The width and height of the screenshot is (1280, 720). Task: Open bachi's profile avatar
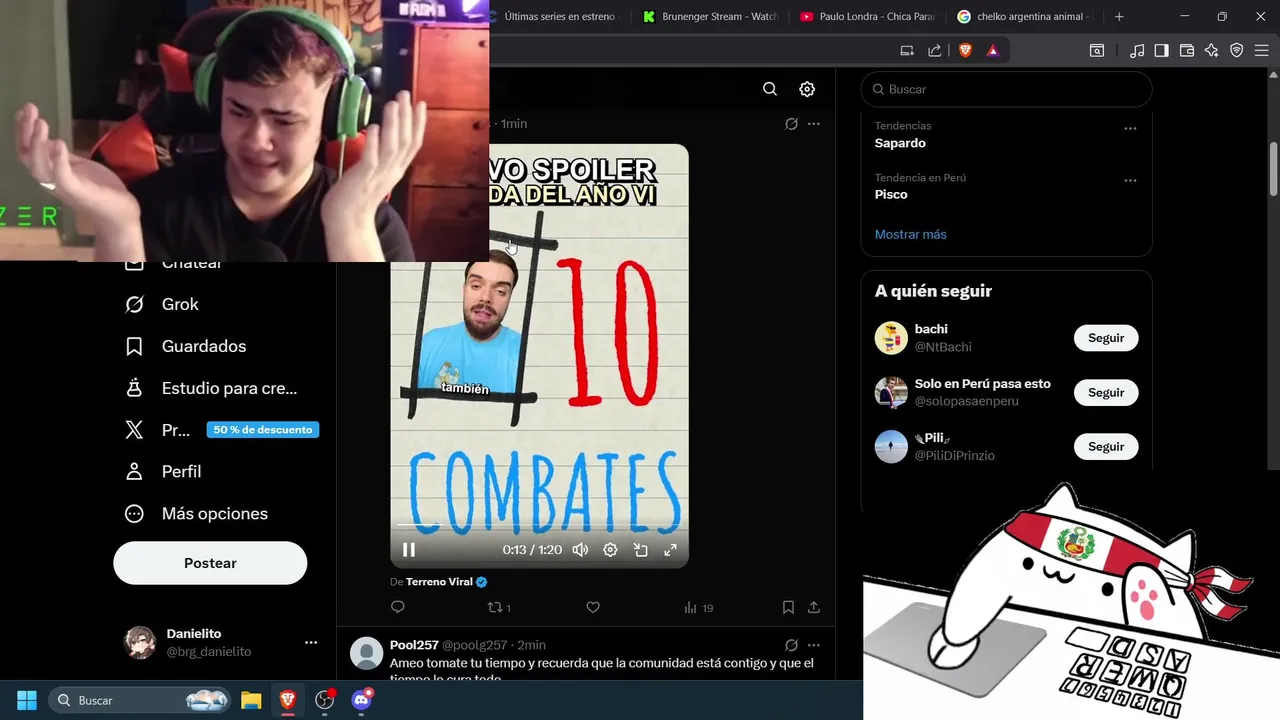tap(891, 338)
